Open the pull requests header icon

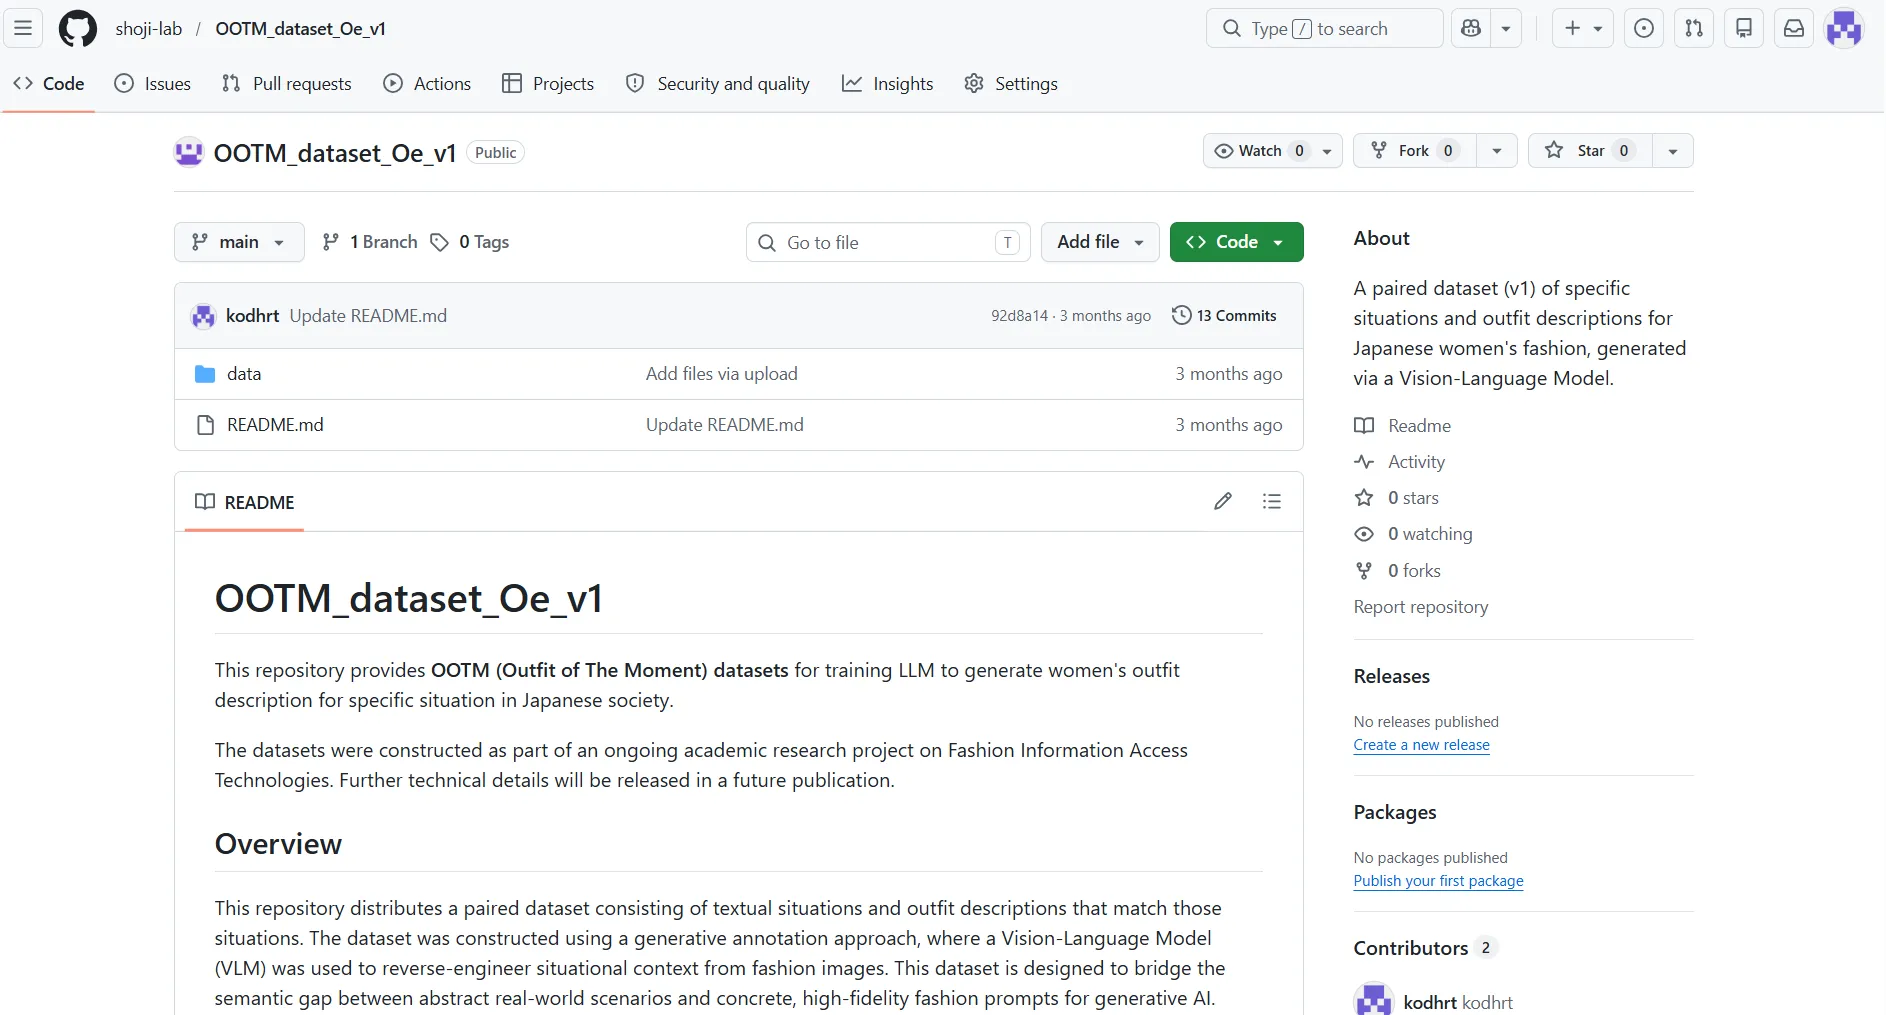point(1694,28)
